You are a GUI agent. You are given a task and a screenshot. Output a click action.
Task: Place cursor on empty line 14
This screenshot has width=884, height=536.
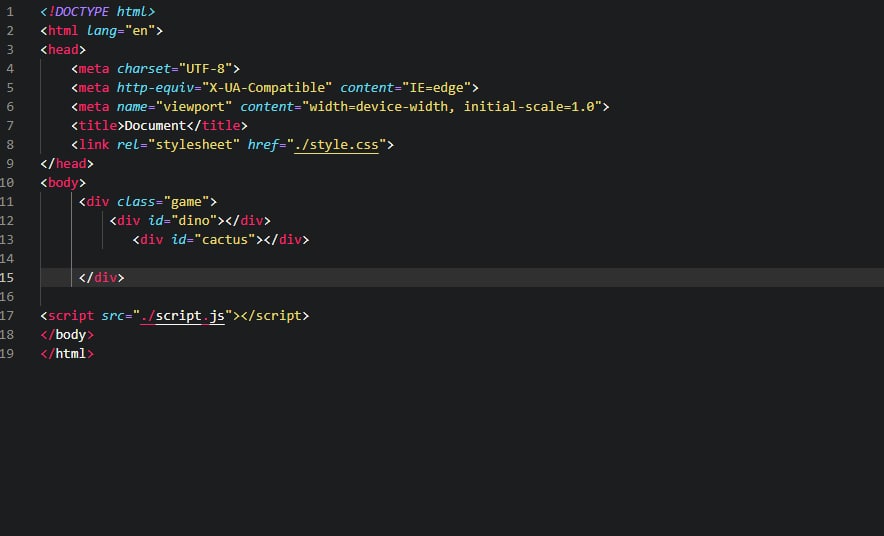click(462, 259)
